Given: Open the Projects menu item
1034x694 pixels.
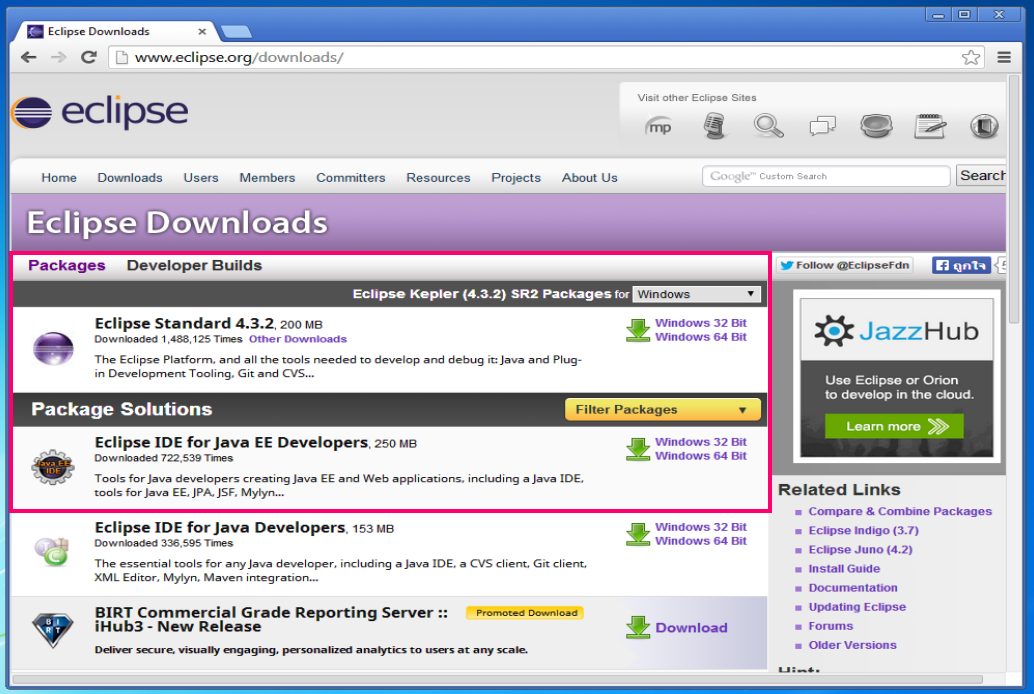Looking at the screenshot, I should click(516, 177).
